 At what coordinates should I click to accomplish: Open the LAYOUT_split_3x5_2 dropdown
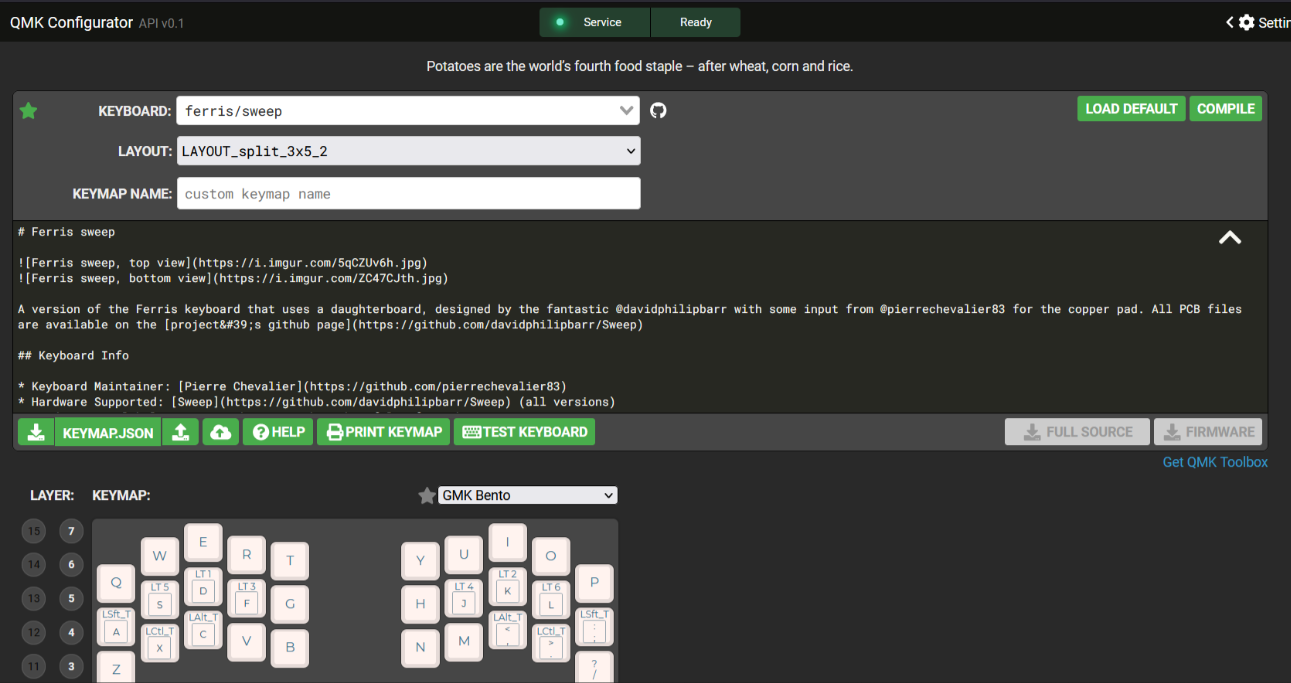[408, 151]
